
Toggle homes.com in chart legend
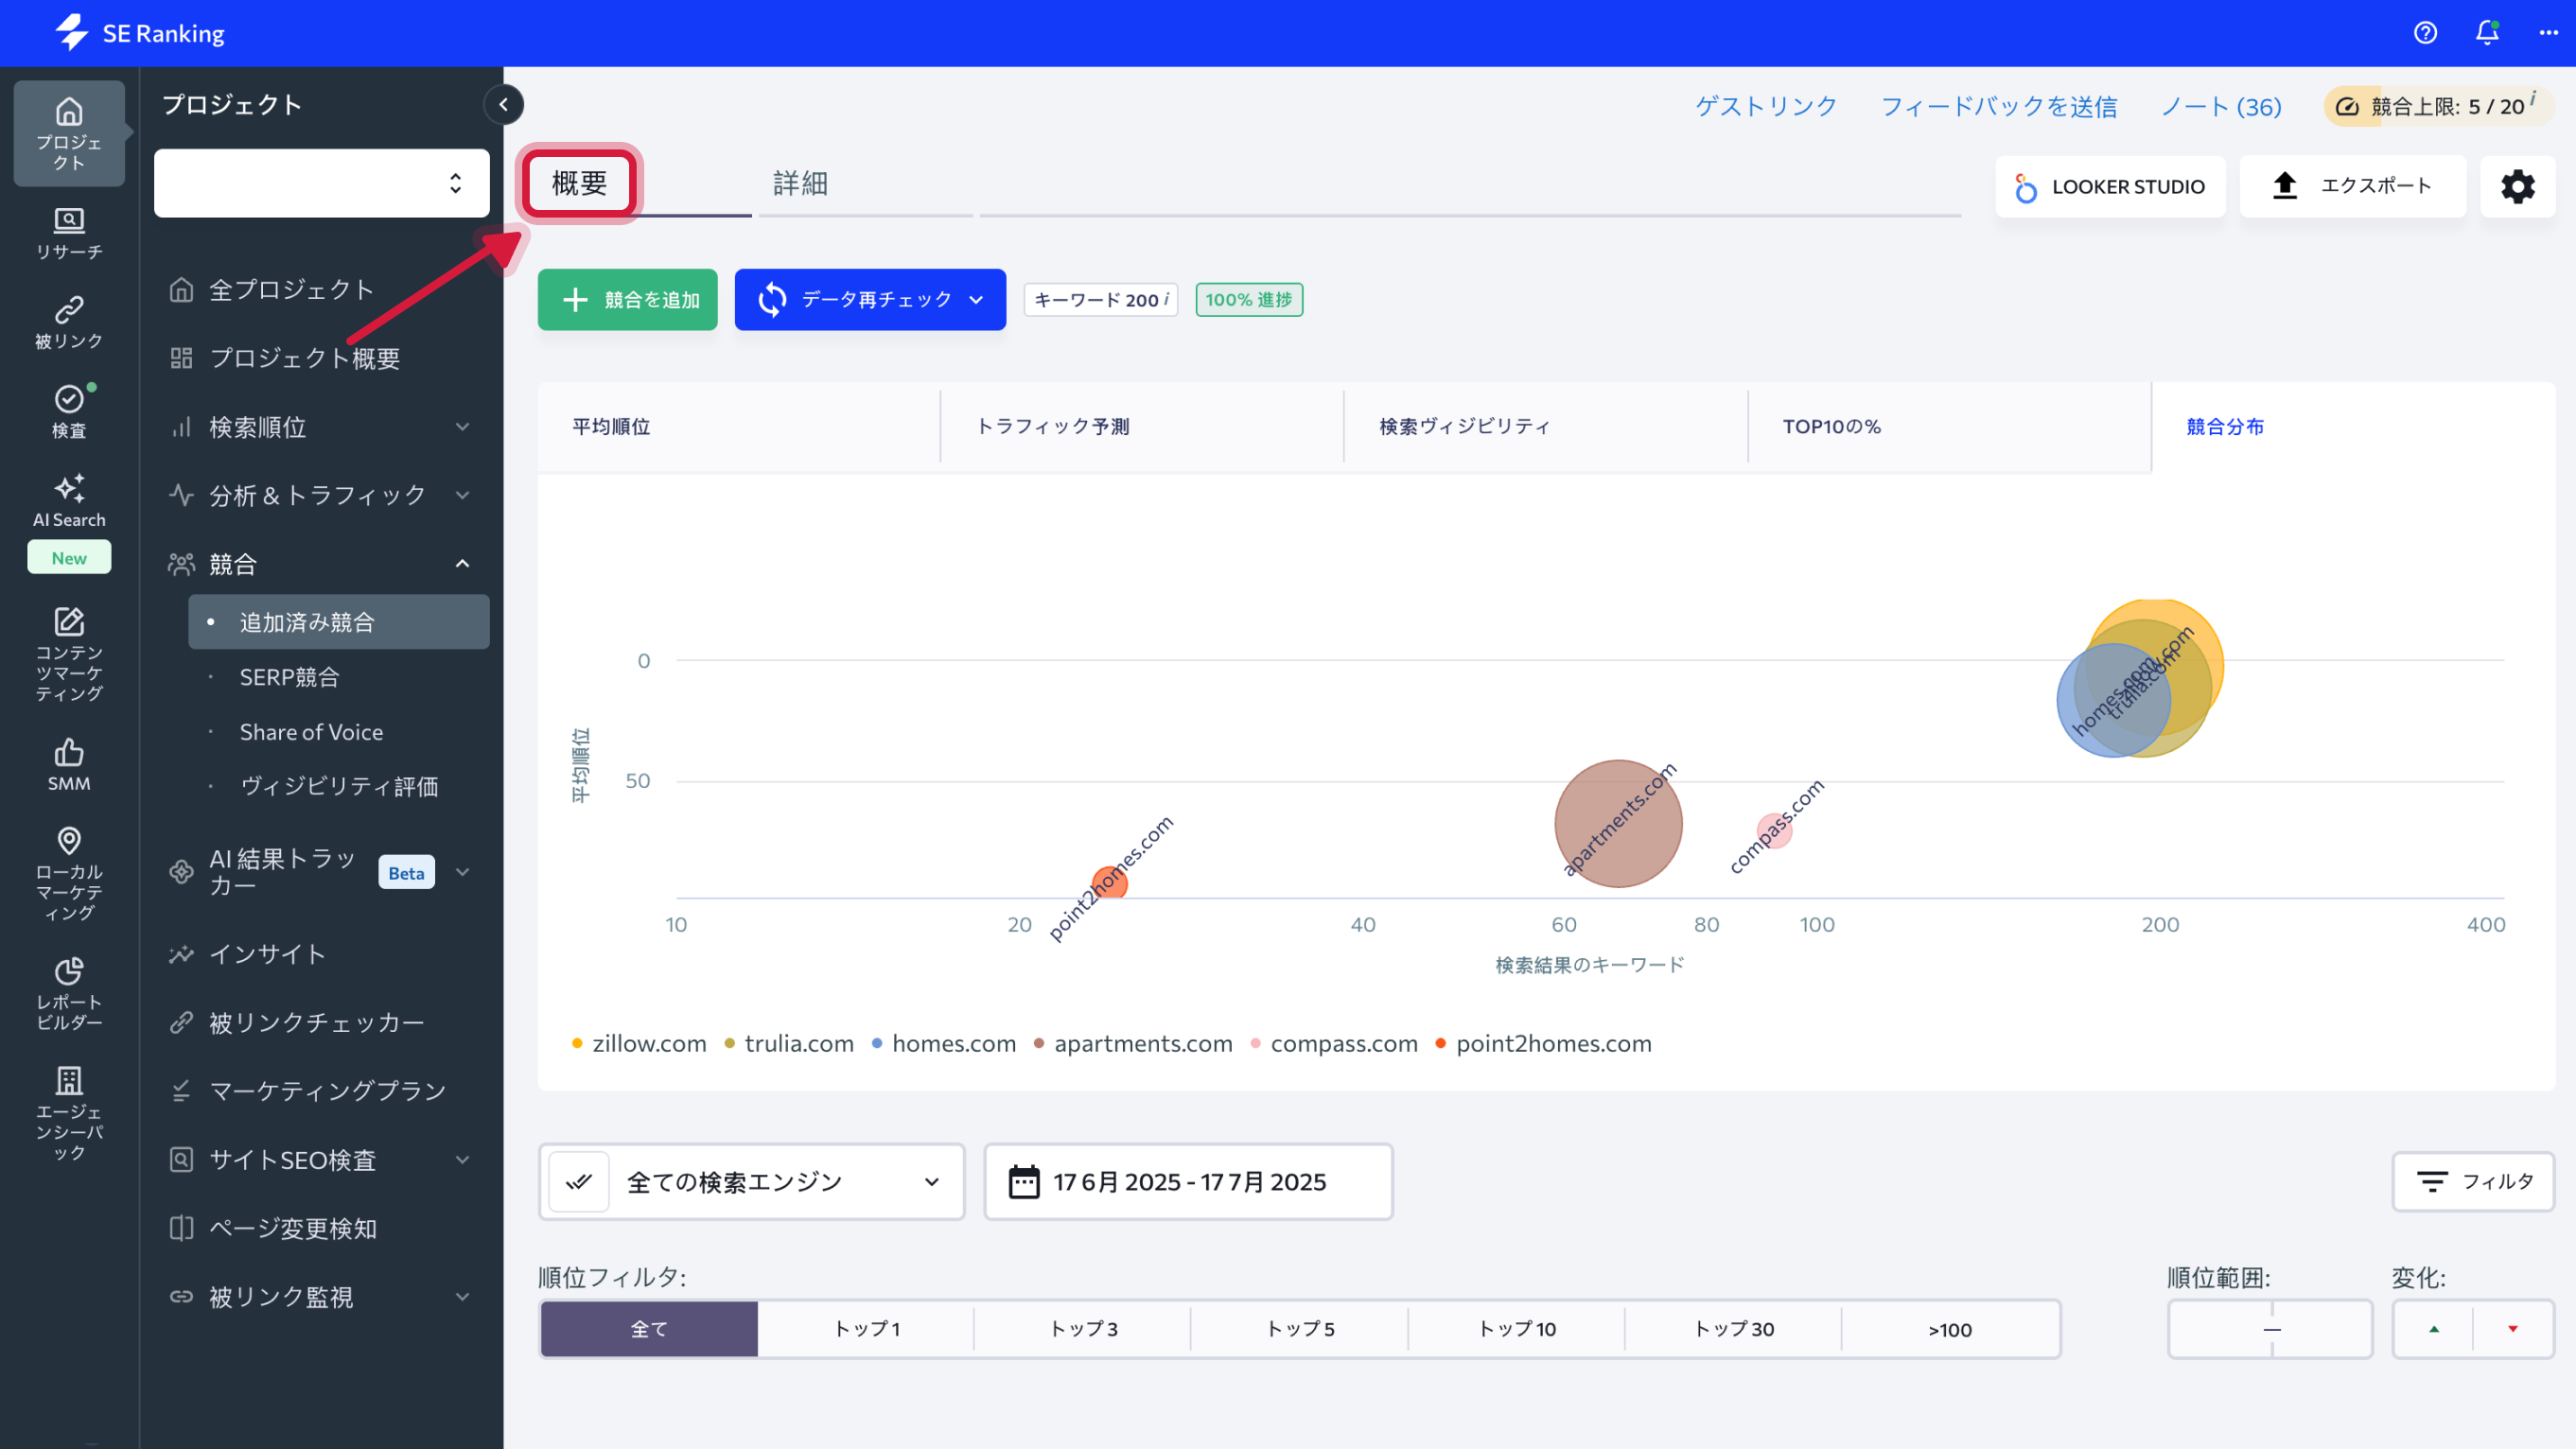[944, 1043]
